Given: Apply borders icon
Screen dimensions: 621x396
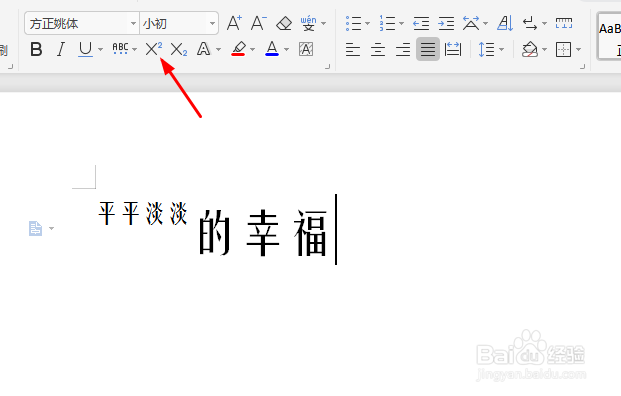Looking at the screenshot, I should click(564, 50).
